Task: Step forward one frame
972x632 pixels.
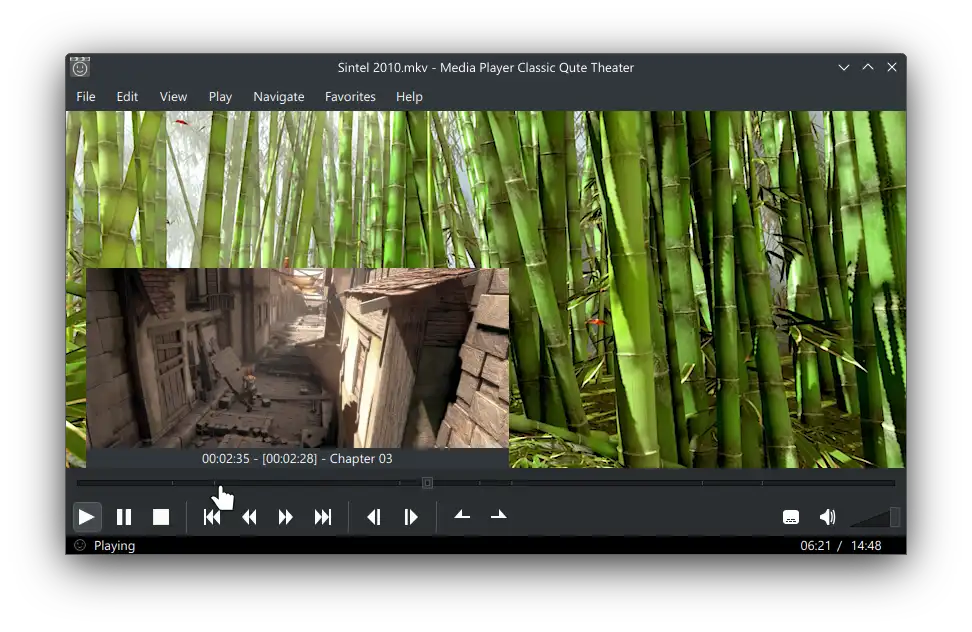Action: point(411,517)
